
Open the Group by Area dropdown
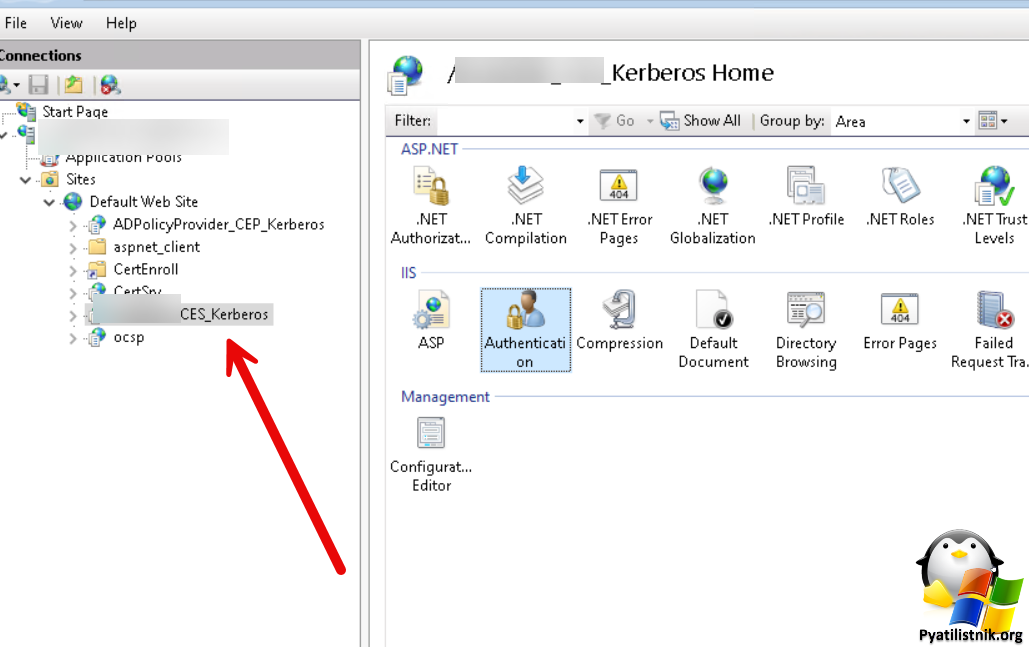click(x=966, y=121)
